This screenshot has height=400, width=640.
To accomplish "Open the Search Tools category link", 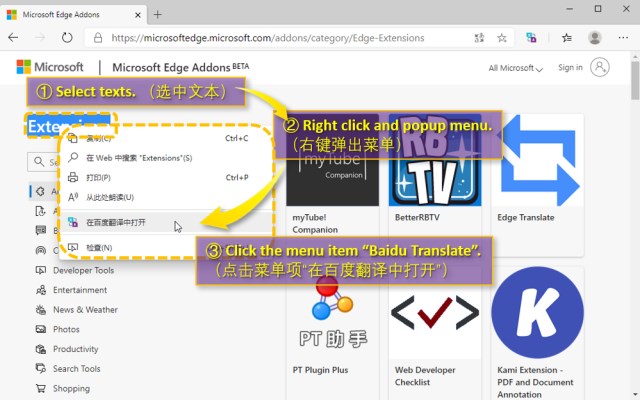I will pos(76,369).
